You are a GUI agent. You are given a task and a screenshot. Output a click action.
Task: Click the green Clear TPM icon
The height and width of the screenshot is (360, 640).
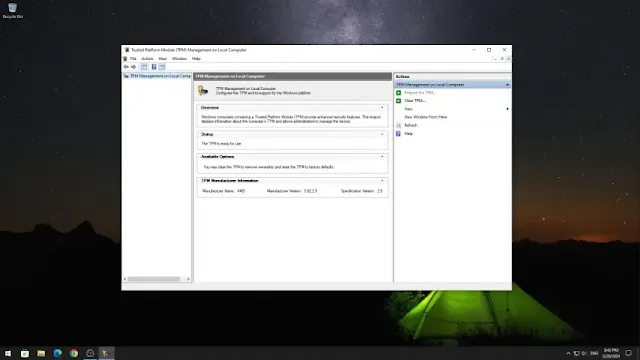pyautogui.click(x=399, y=101)
